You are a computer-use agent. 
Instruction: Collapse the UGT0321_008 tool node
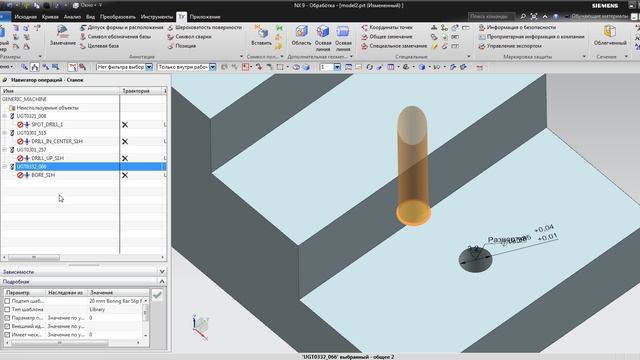click(4, 116)
